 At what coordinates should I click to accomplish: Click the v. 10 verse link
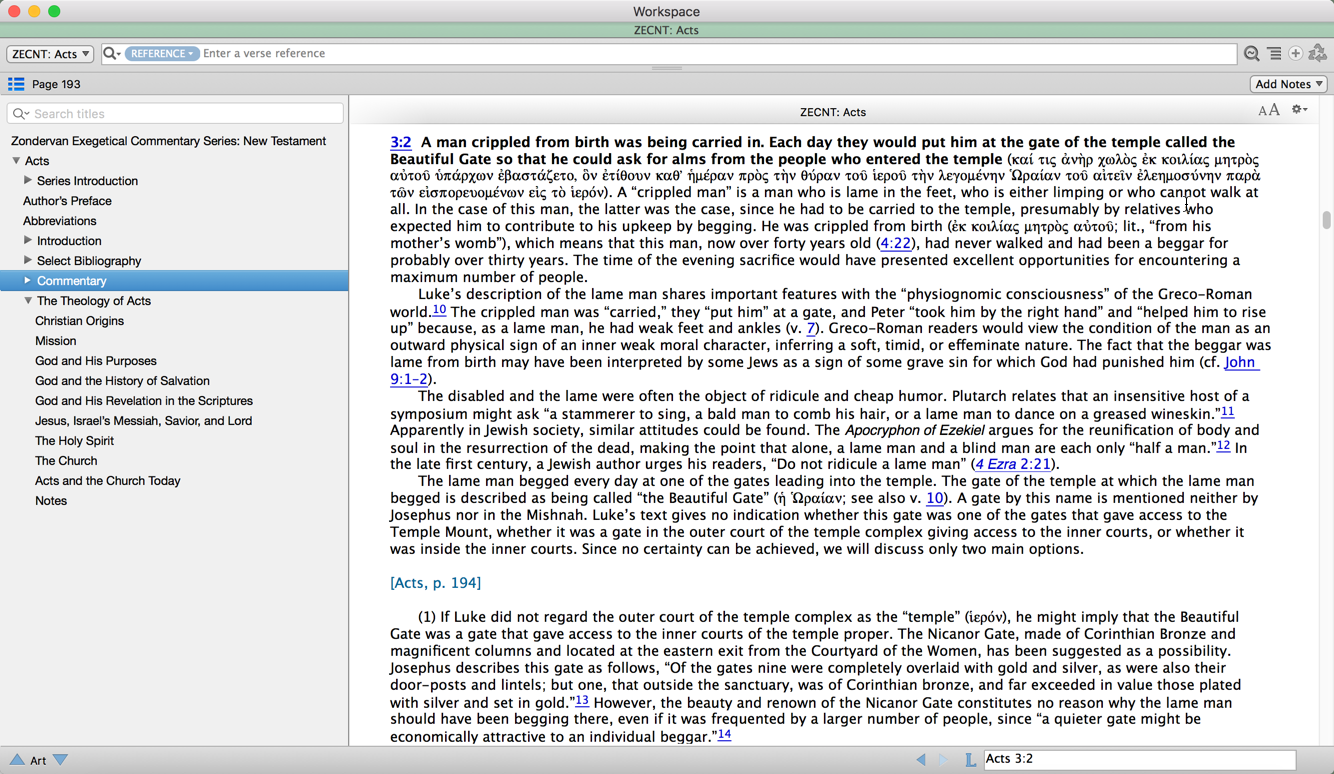click(935, 498)
